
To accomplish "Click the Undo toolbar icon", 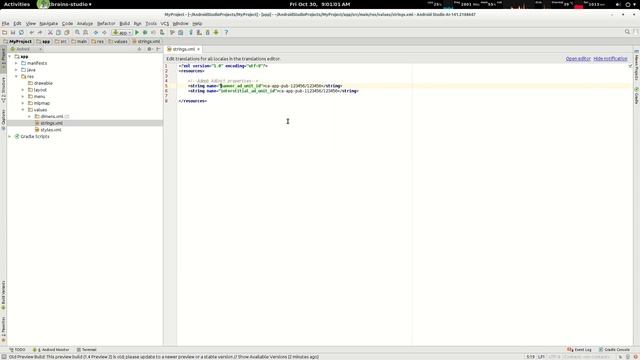I will 31,32.
